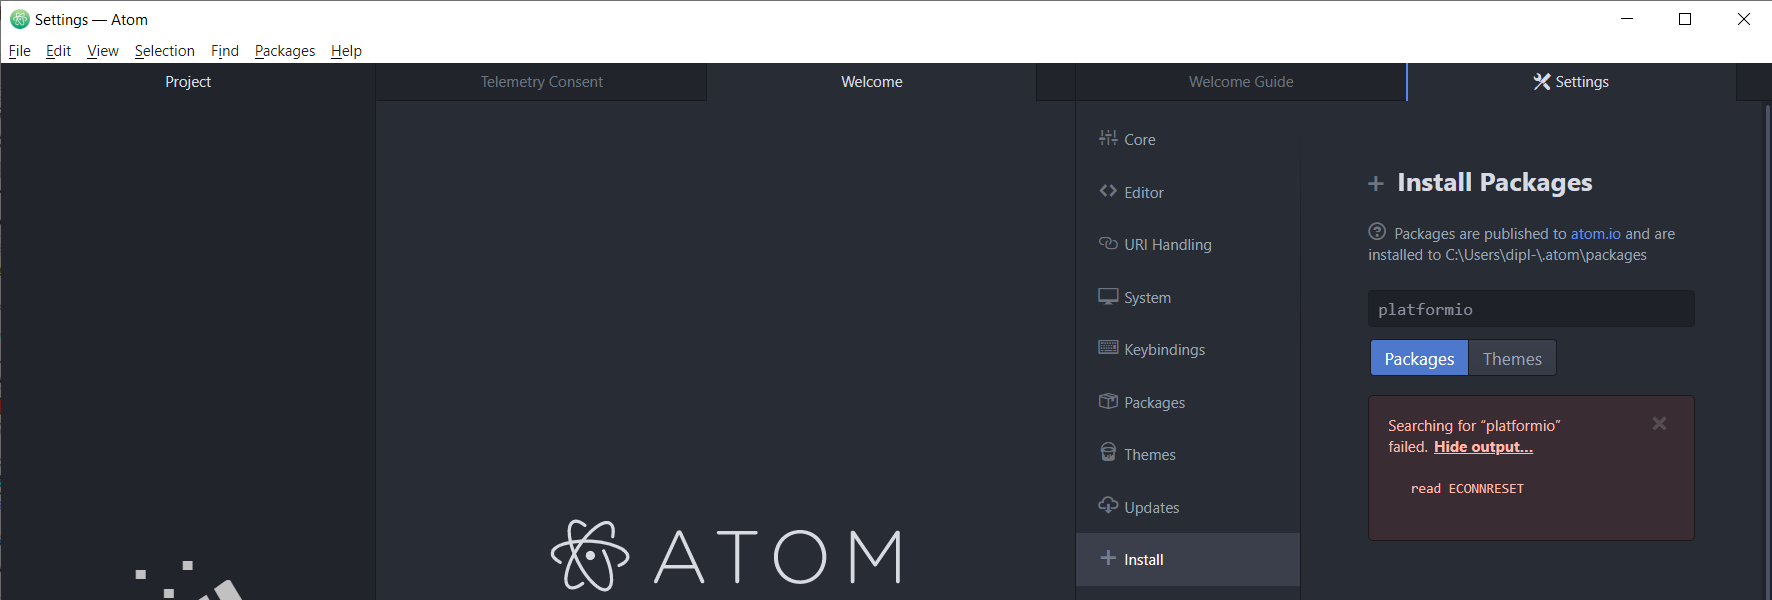Click the Atom app icon in title bar
Screen dimensions: 1772x600
coord(20,19)
